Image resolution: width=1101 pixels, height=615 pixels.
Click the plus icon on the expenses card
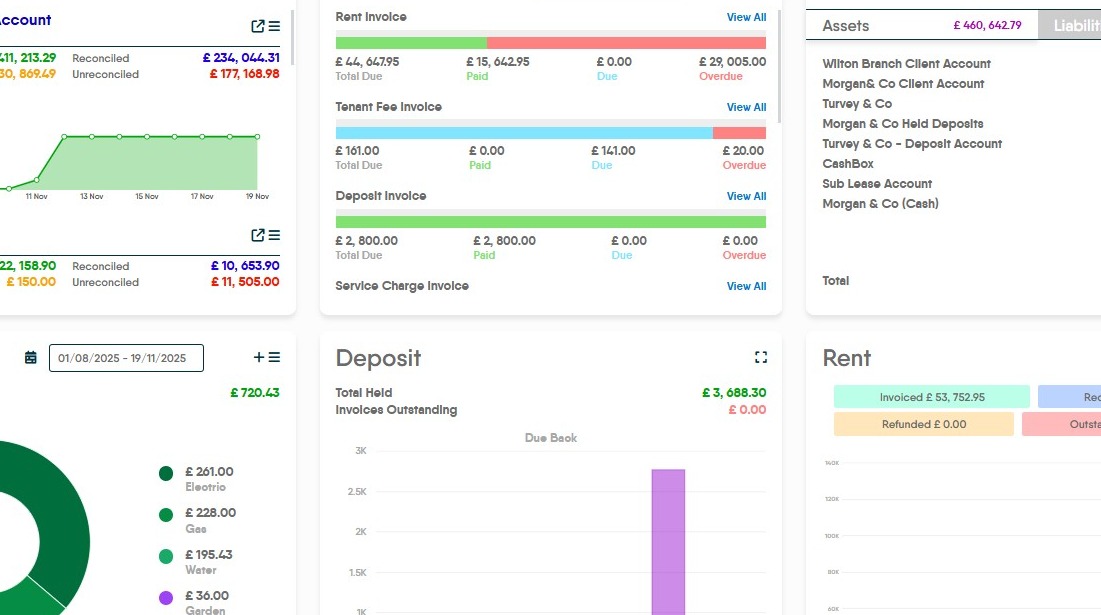coord(259,357)
